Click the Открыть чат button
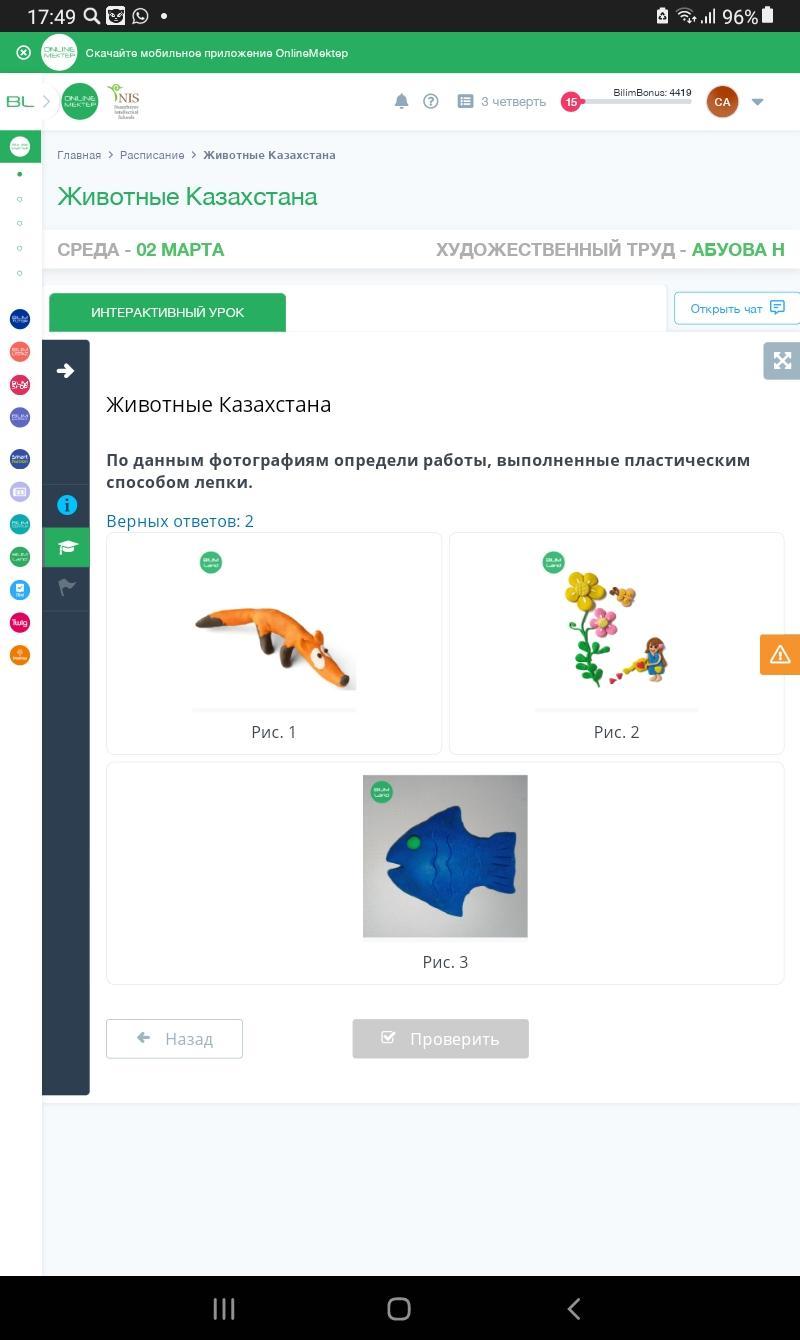800x1340 pixels. tap(737, 308)
